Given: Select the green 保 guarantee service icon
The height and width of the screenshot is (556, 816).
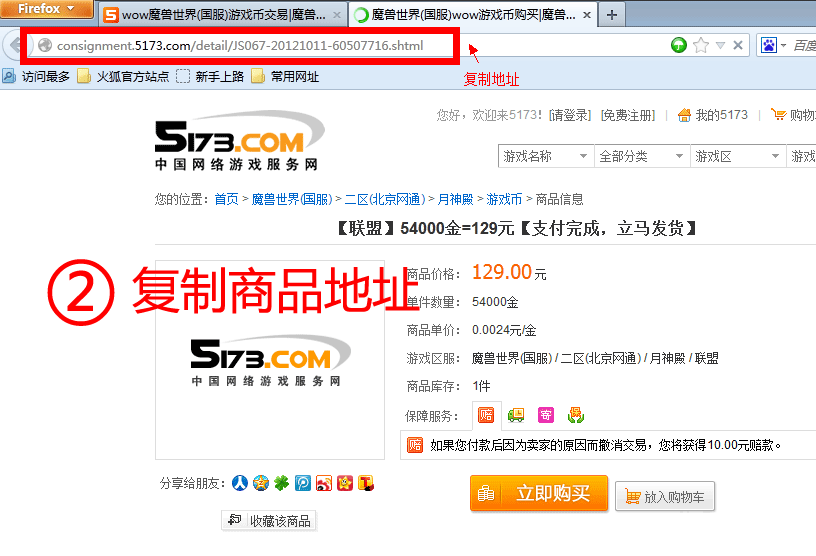Looking at the screenshot, I should click(x=576, y=415).
